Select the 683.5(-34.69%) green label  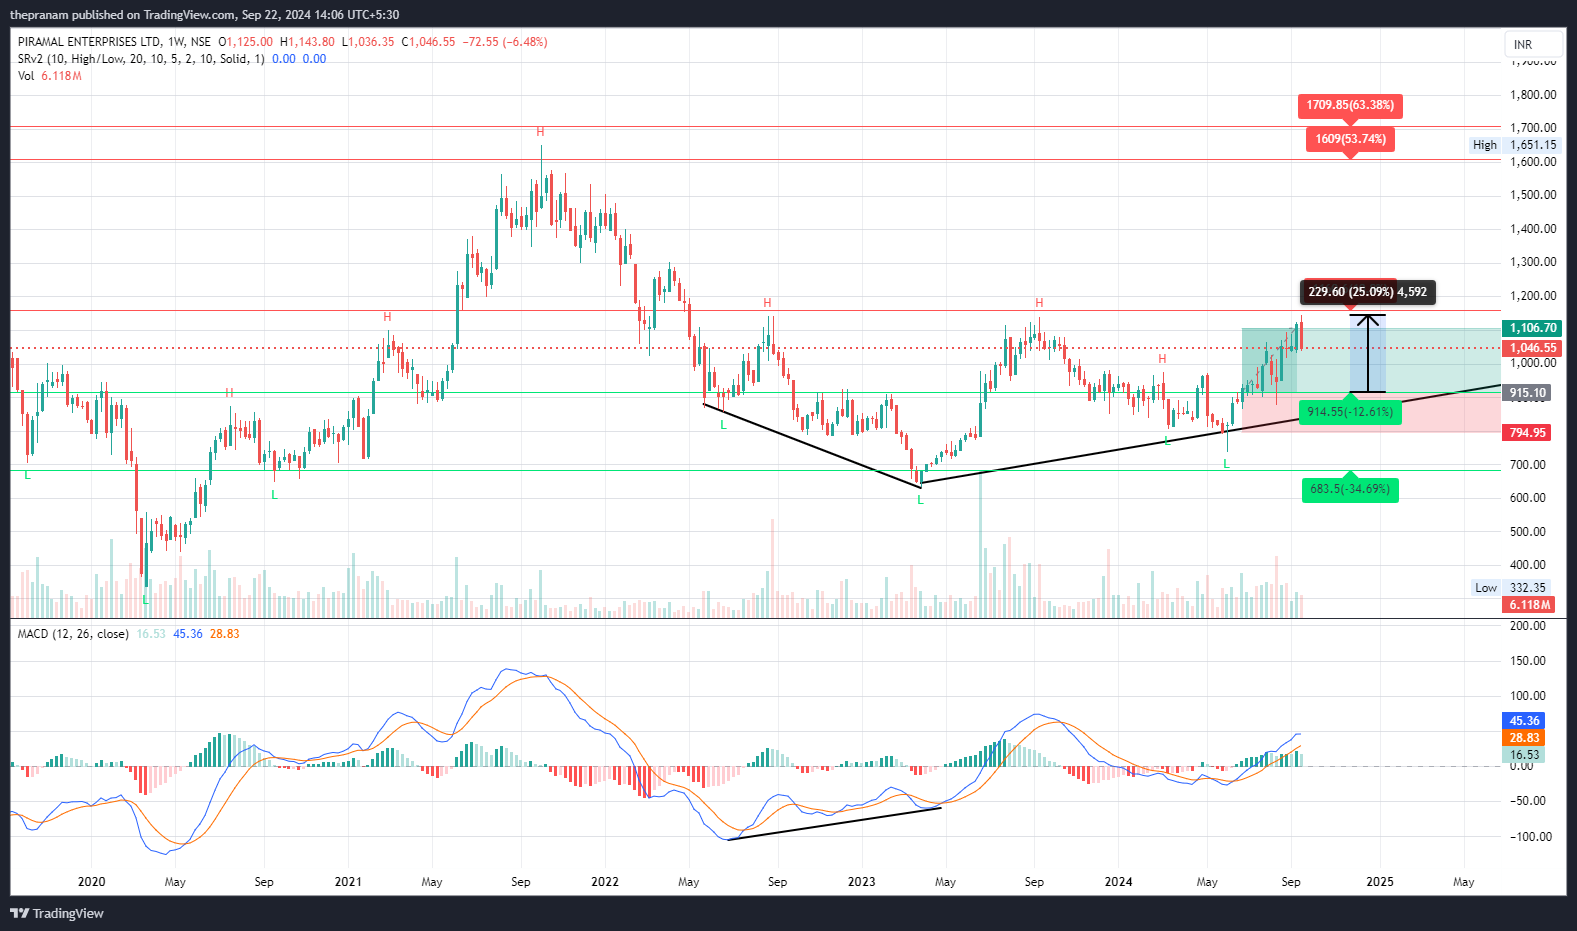tap(1350, 489)
